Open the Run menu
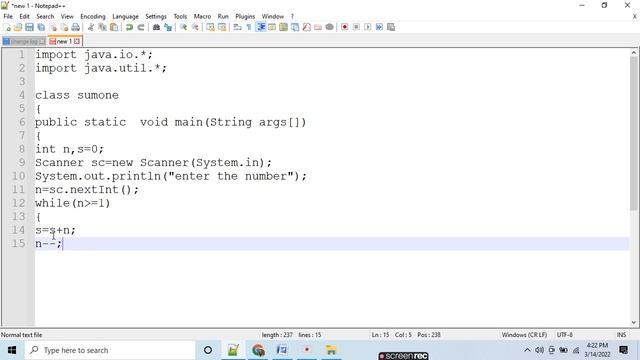 pyautogui.click(x=223, y=16)
